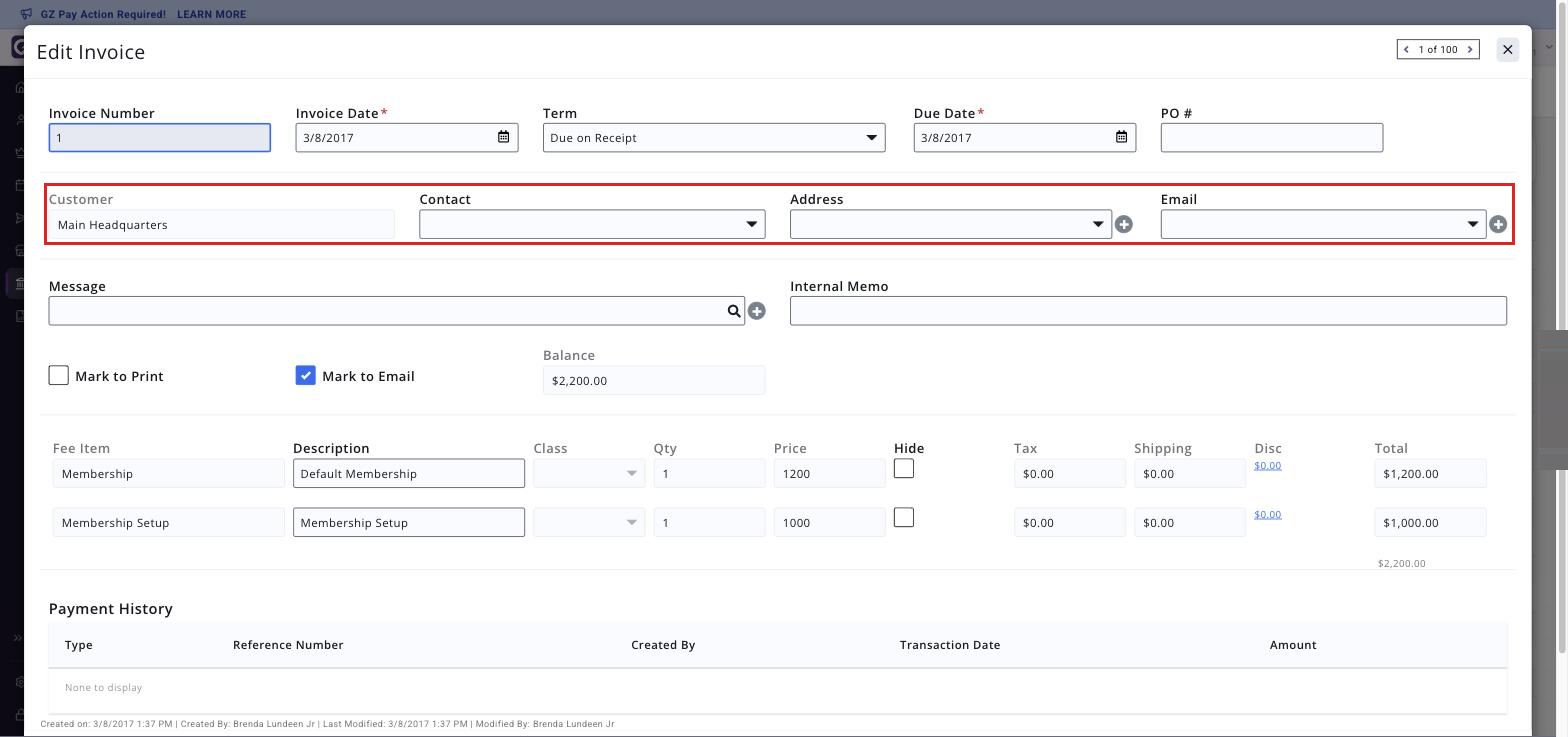This screenshot has width=1568, height=737.
Task: Click the Reference Number column header
Action: [x=288, y=645]
